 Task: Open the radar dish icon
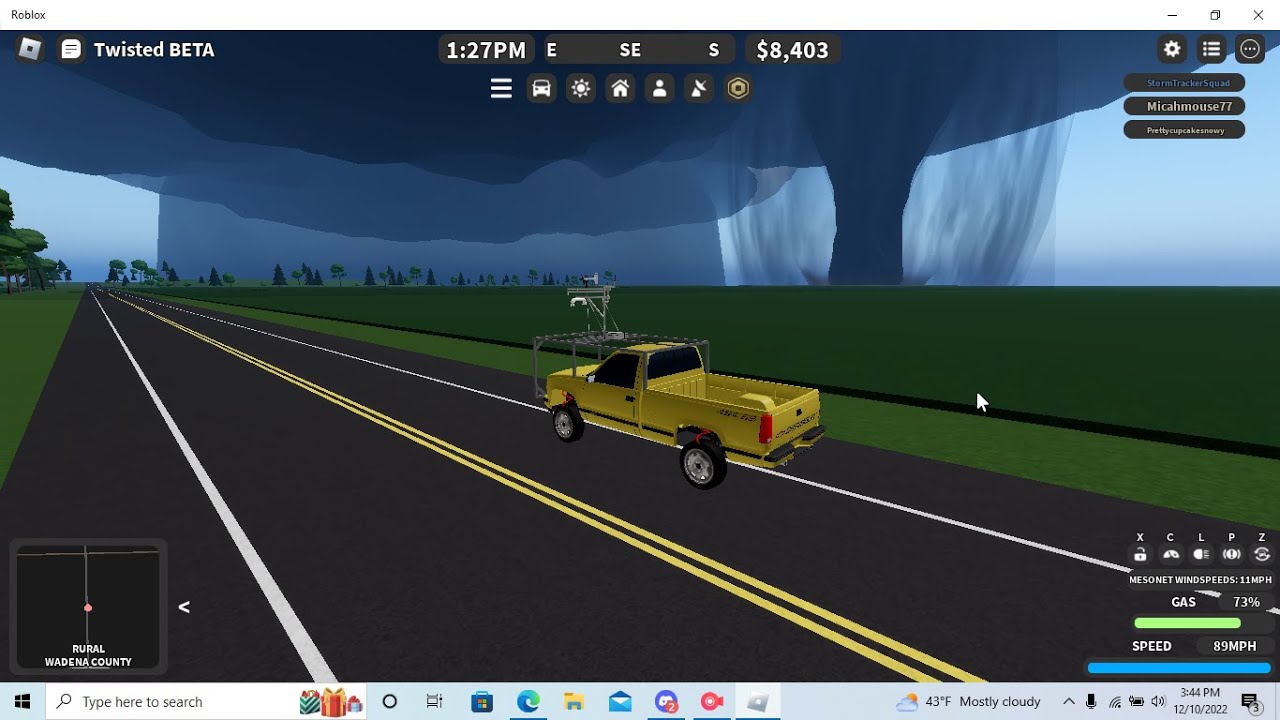(699, 89)
